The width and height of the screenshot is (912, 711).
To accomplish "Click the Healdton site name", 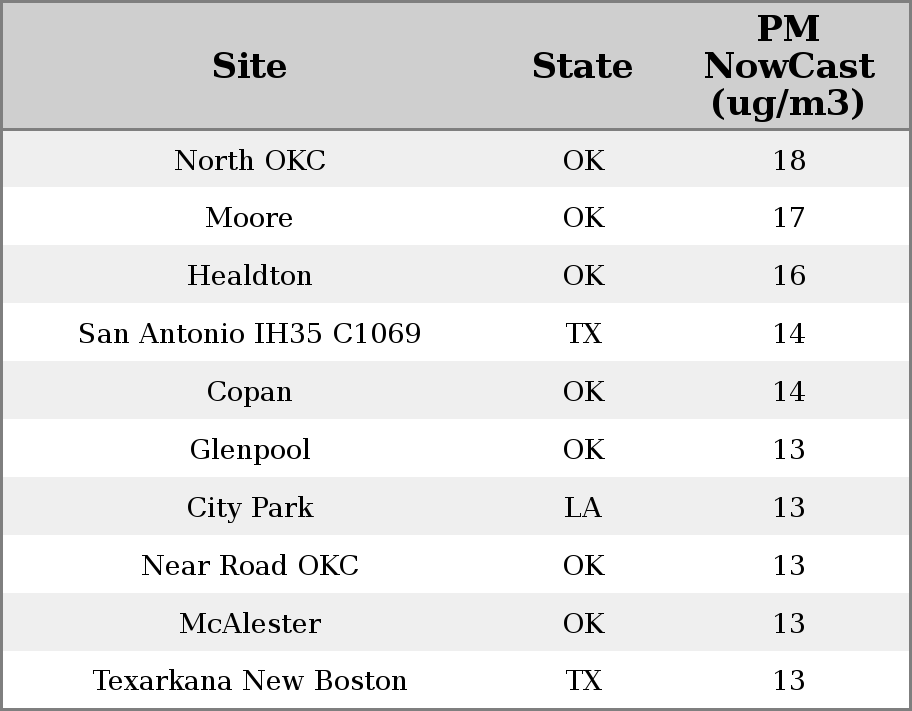I will 249,276.
